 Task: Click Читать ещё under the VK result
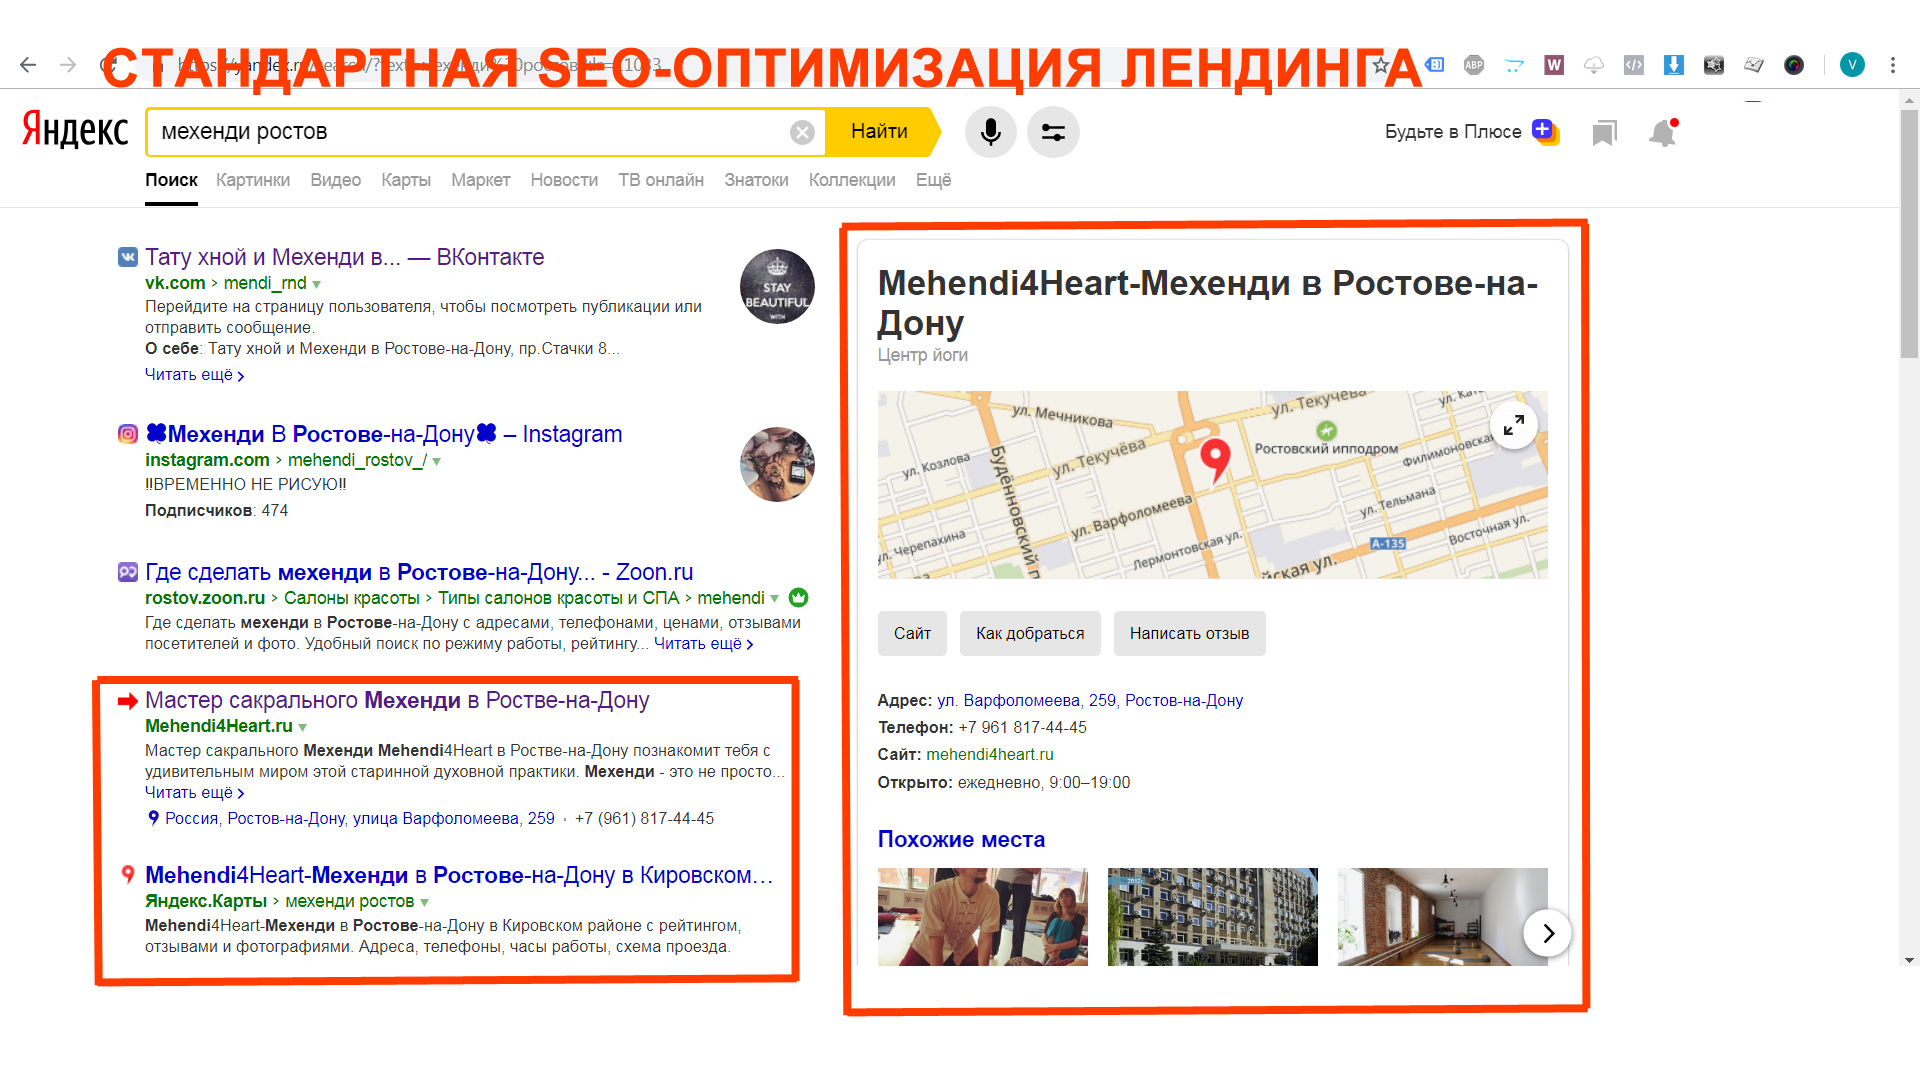(194, 375)
